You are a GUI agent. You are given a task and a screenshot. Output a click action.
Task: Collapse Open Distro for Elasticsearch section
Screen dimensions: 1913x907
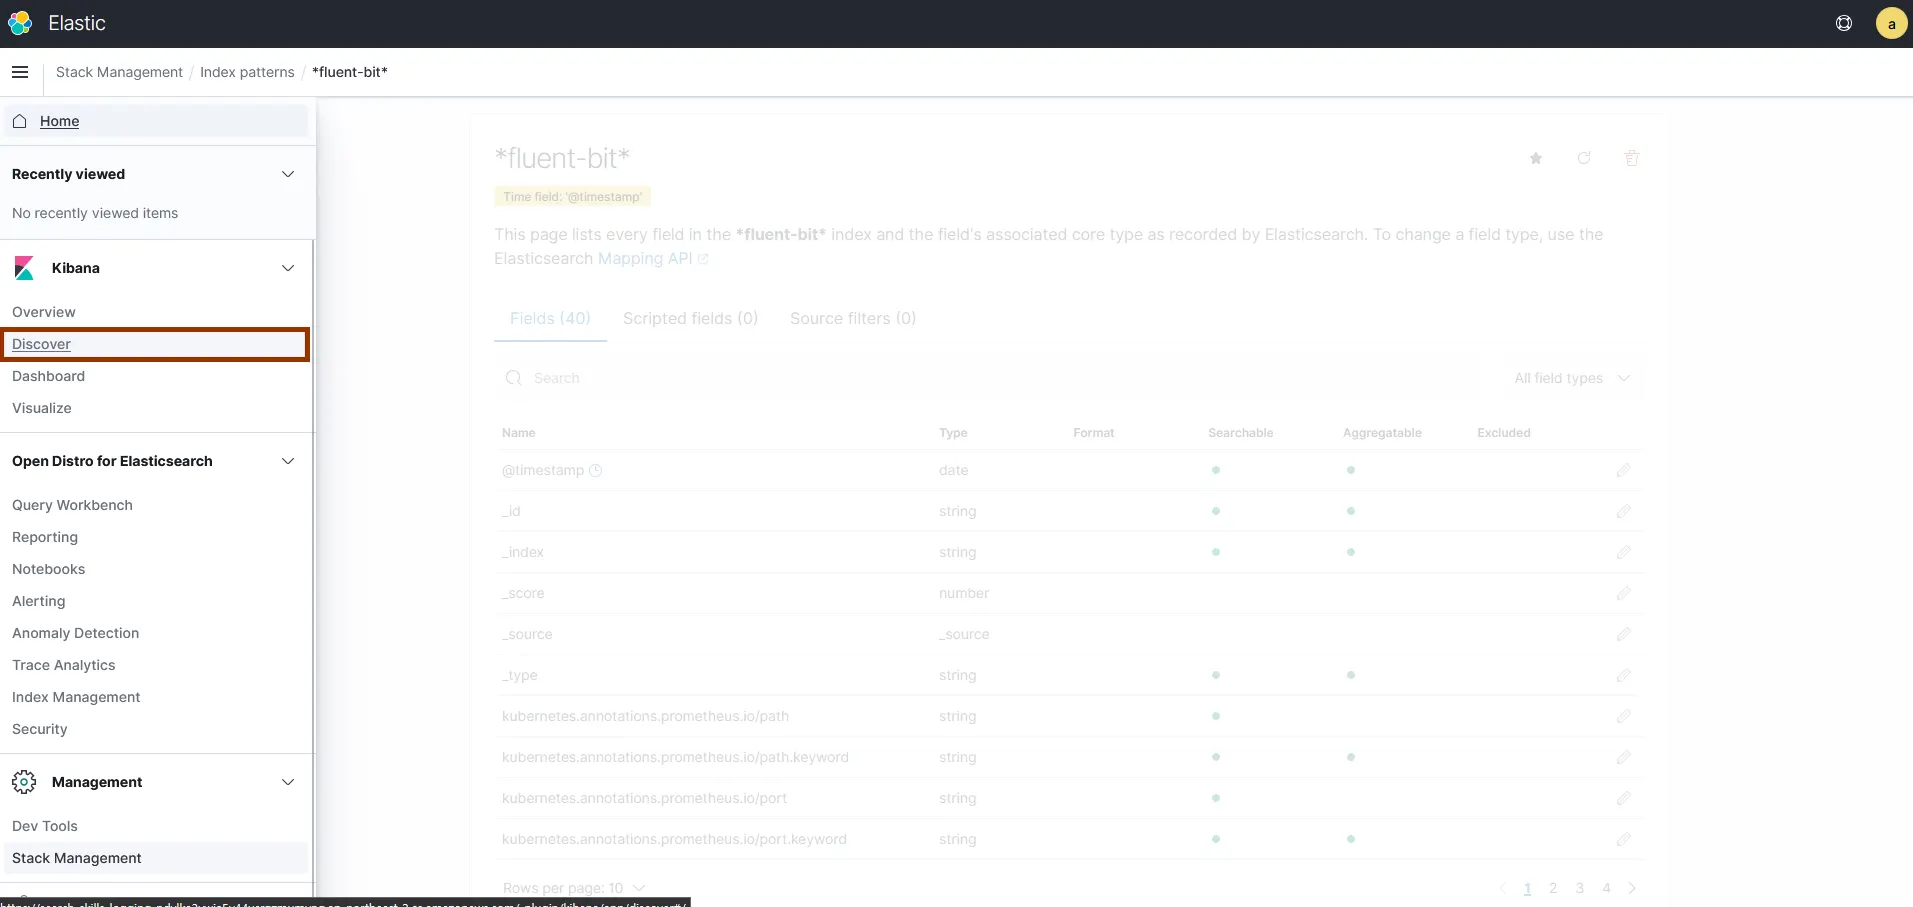[x=288, y=461]
